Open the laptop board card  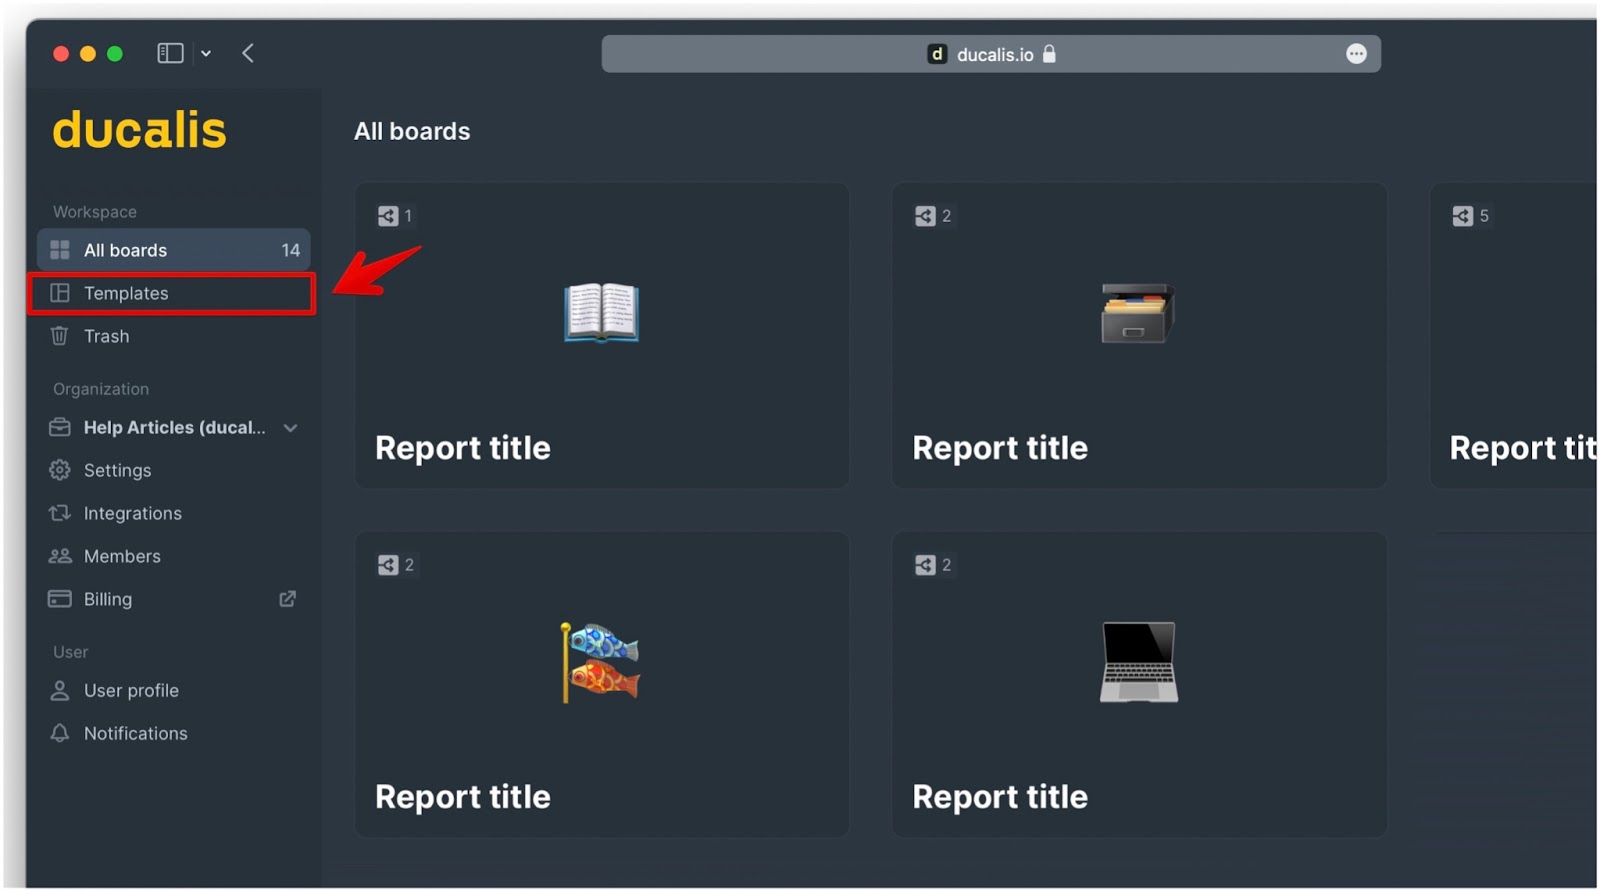coord(1139,684)
